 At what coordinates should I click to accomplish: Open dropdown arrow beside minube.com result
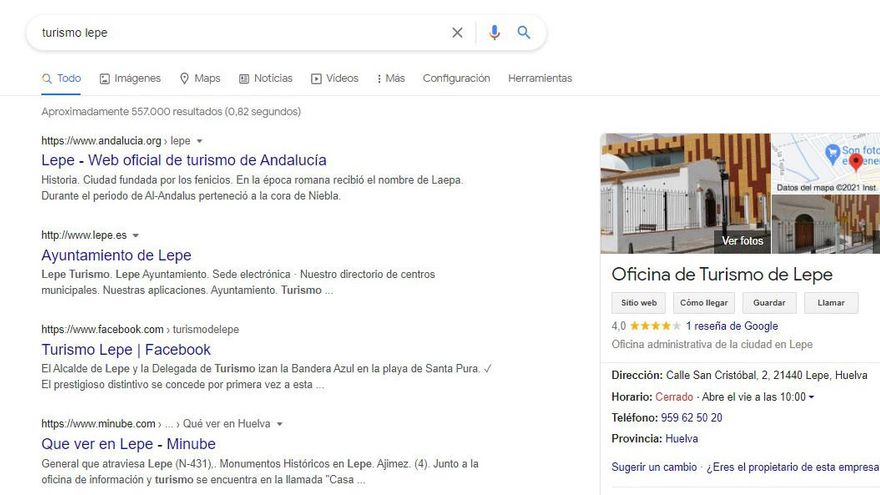point(279,424)
